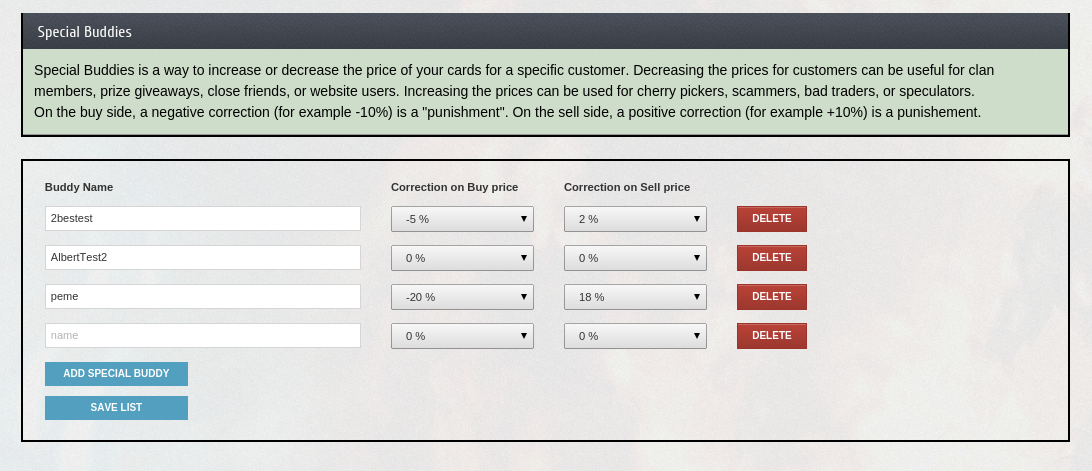Open Buy price dropdown for 2bestest
This screenshot has height=471, width=1092.
click(x=462, y=219)
